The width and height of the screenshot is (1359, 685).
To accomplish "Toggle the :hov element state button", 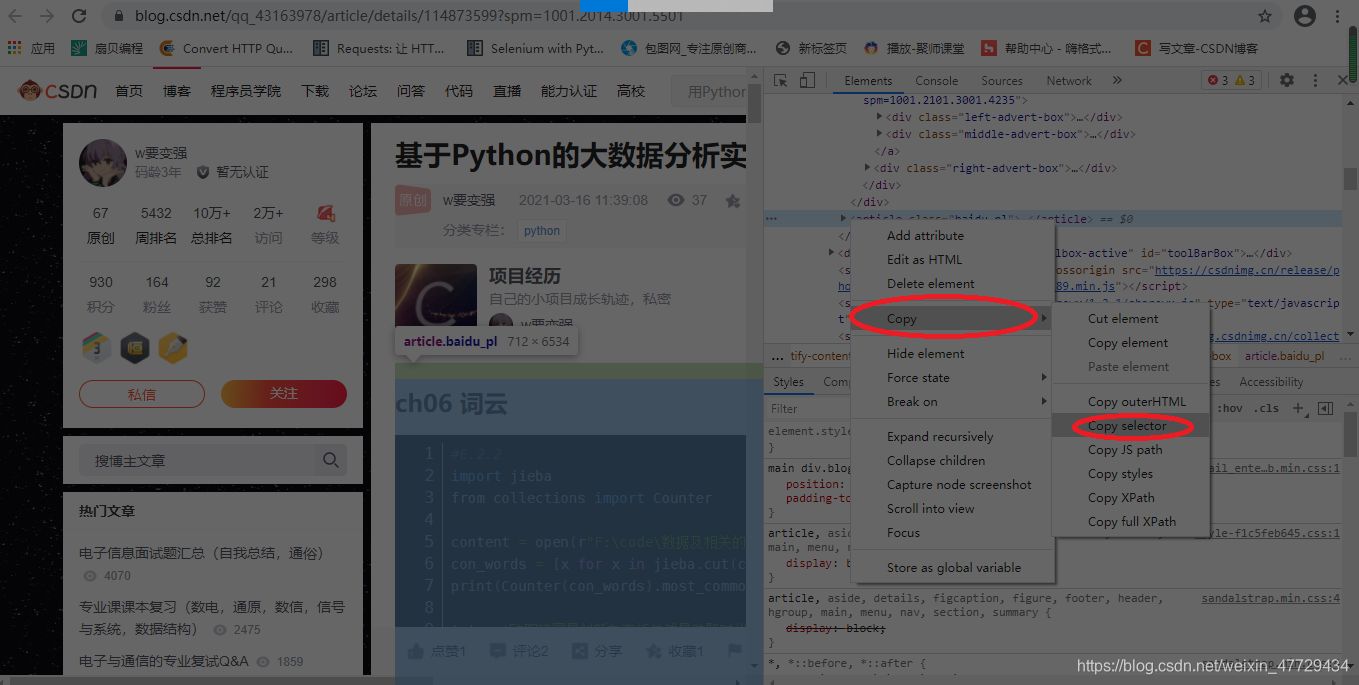I will pos(1231,408).
